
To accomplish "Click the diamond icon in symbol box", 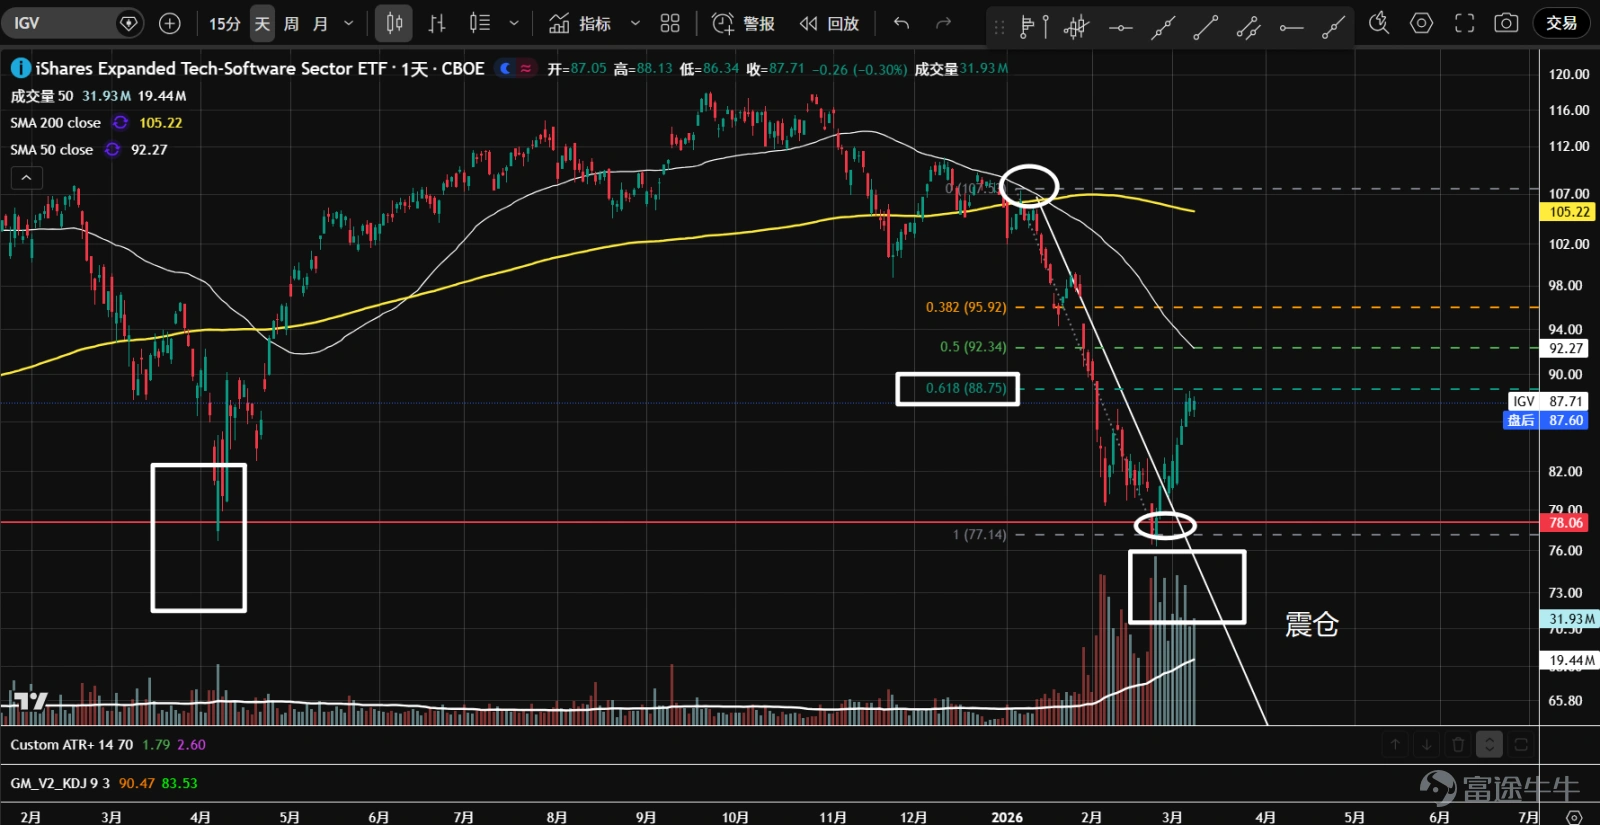I will click(x=129, y=23).
